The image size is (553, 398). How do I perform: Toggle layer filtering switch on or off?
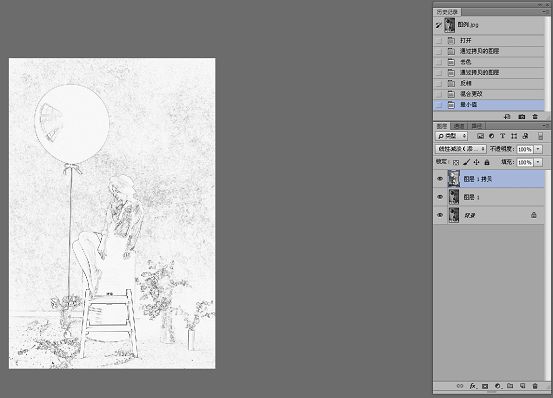pyautogui.click(x=540, y=136)
